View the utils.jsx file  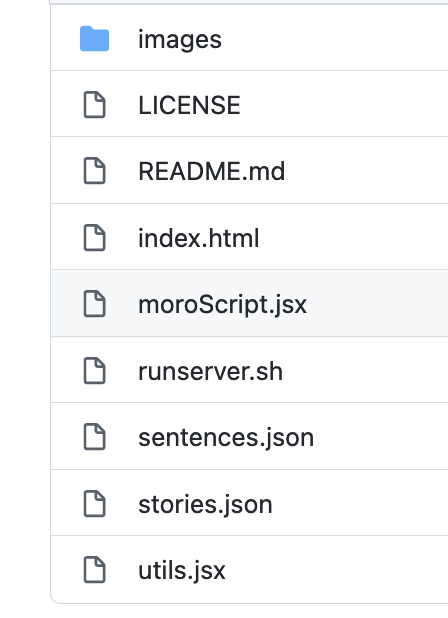[182, 571]
